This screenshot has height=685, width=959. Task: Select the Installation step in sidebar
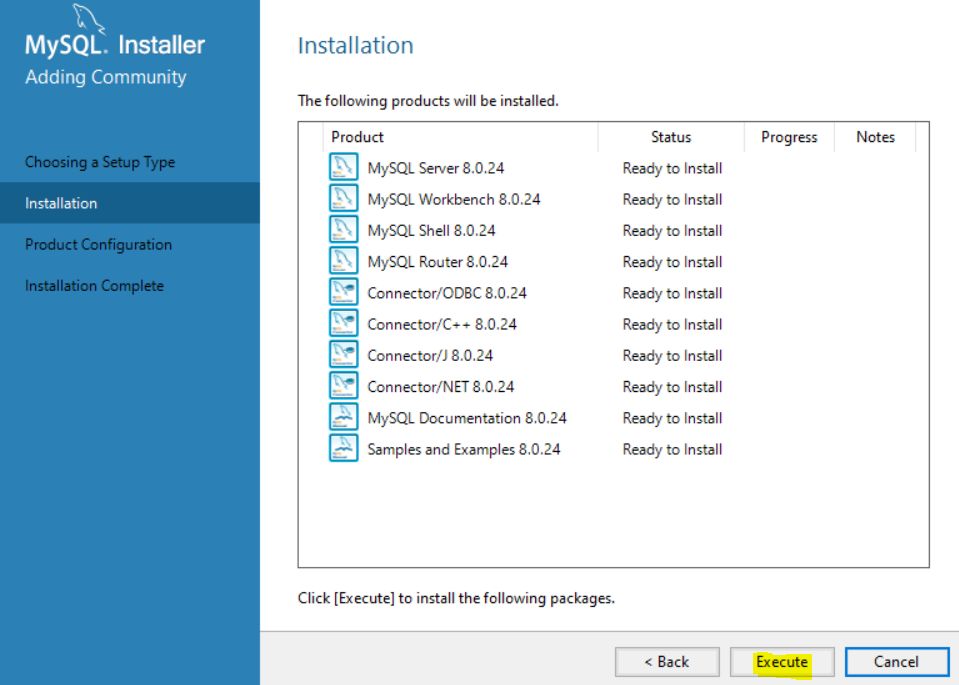130,203
